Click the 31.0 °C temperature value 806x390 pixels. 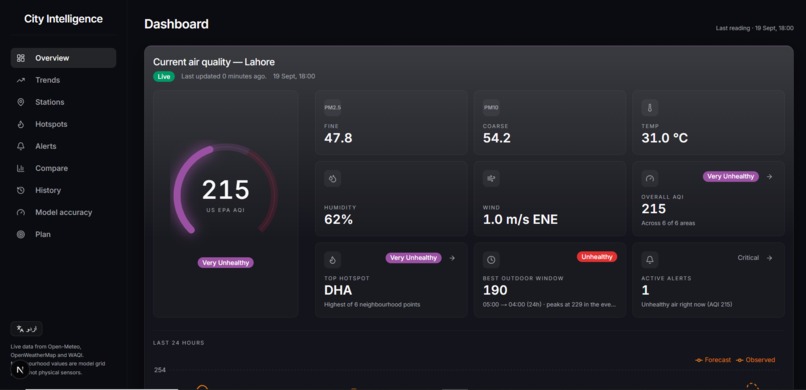[665, 138]
